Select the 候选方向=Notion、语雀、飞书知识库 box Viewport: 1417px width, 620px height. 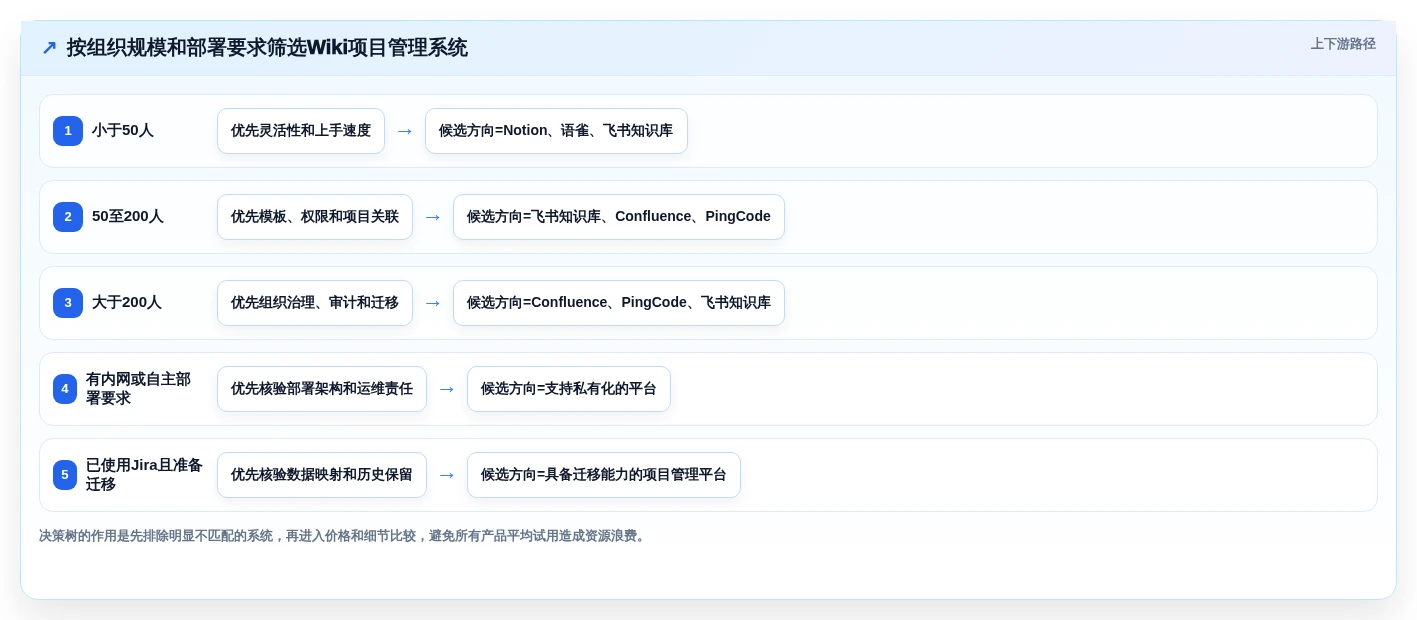click(556, 131)
